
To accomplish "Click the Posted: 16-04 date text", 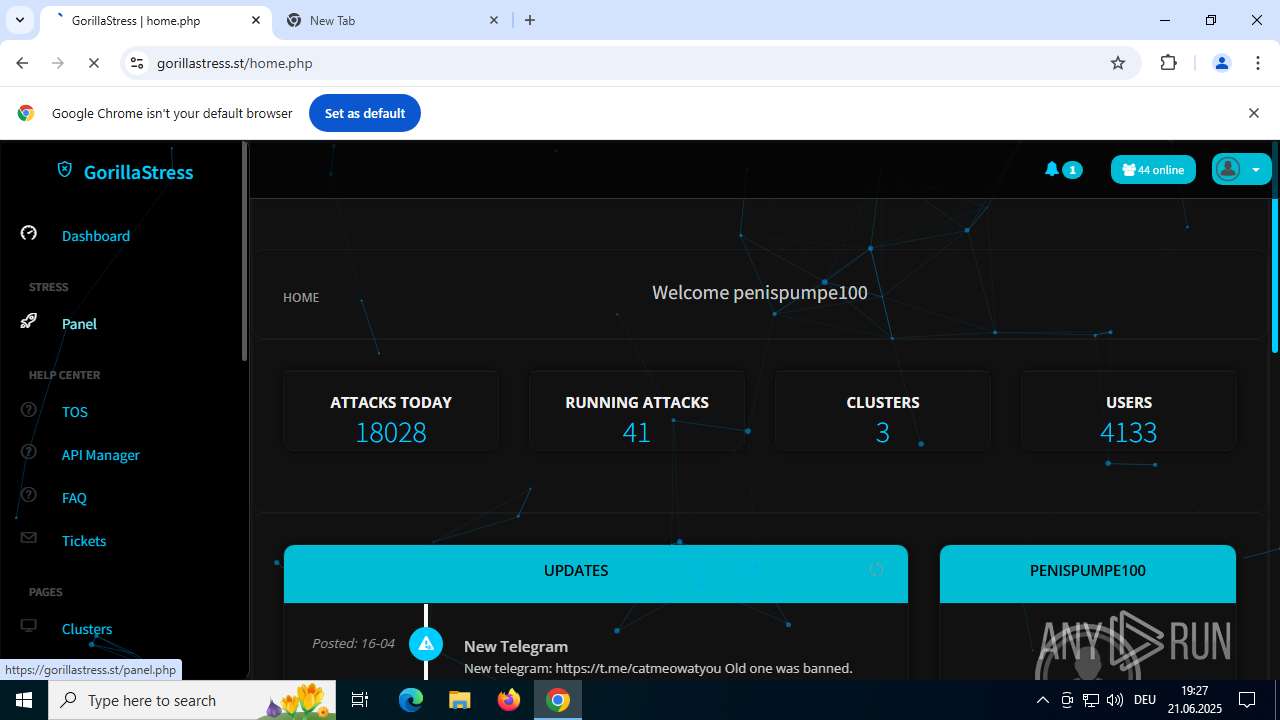I will click(353, 643).
